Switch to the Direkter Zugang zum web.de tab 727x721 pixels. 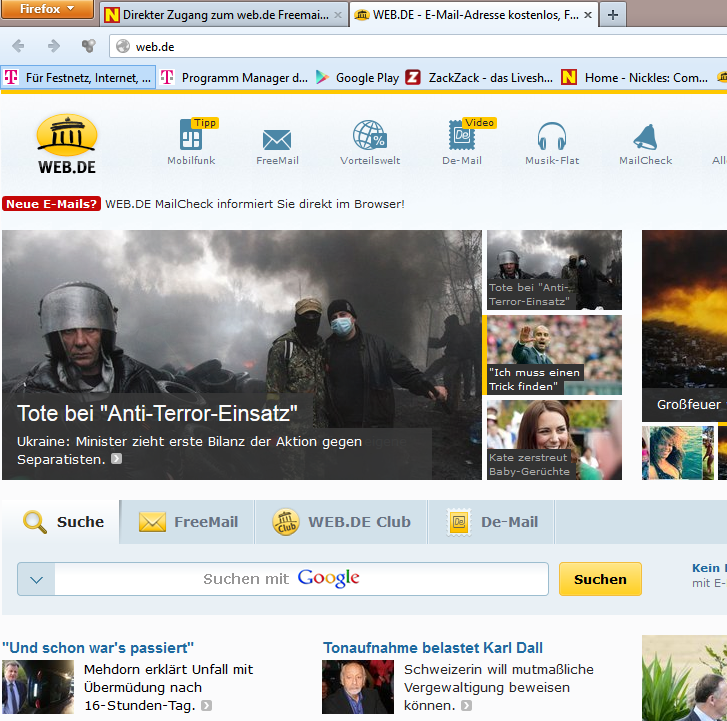click(x=224, y=15)
